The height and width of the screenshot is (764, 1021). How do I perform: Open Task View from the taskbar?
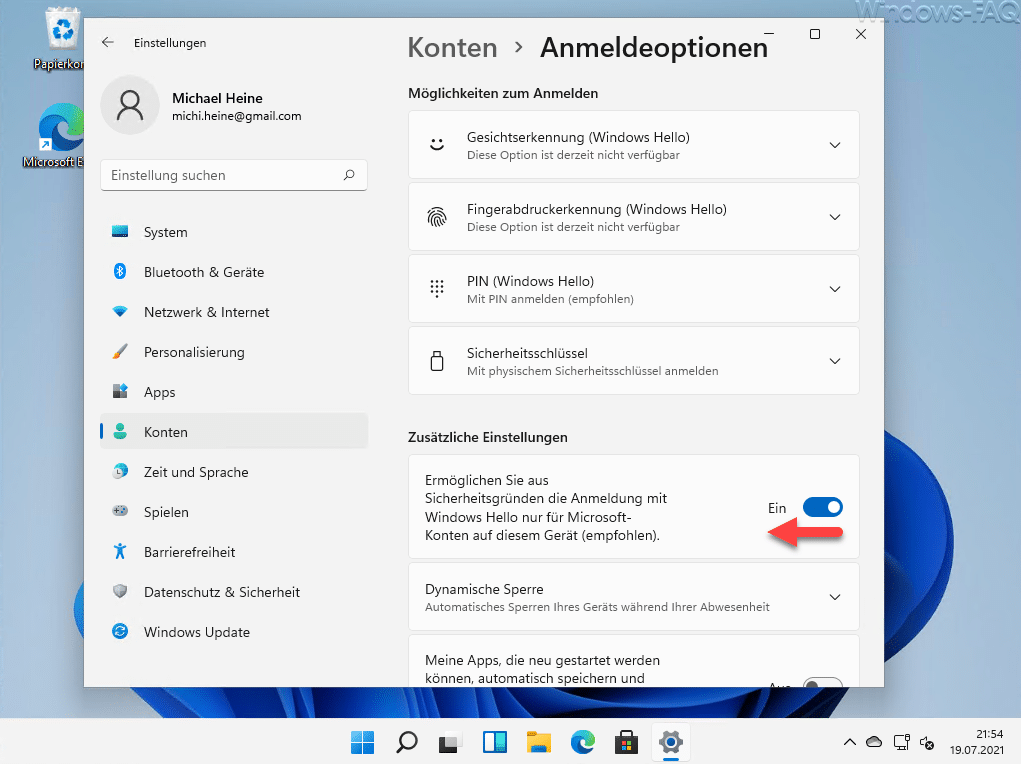pyautogui.click(x=450, y=742)
